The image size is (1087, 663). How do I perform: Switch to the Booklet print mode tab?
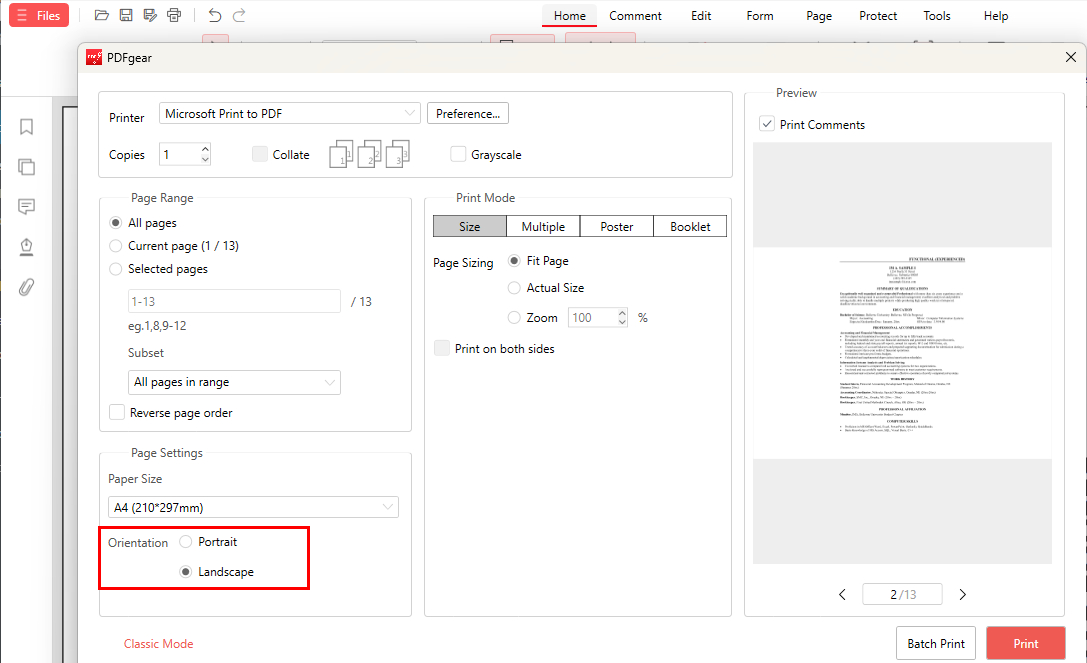pos(689,226)
